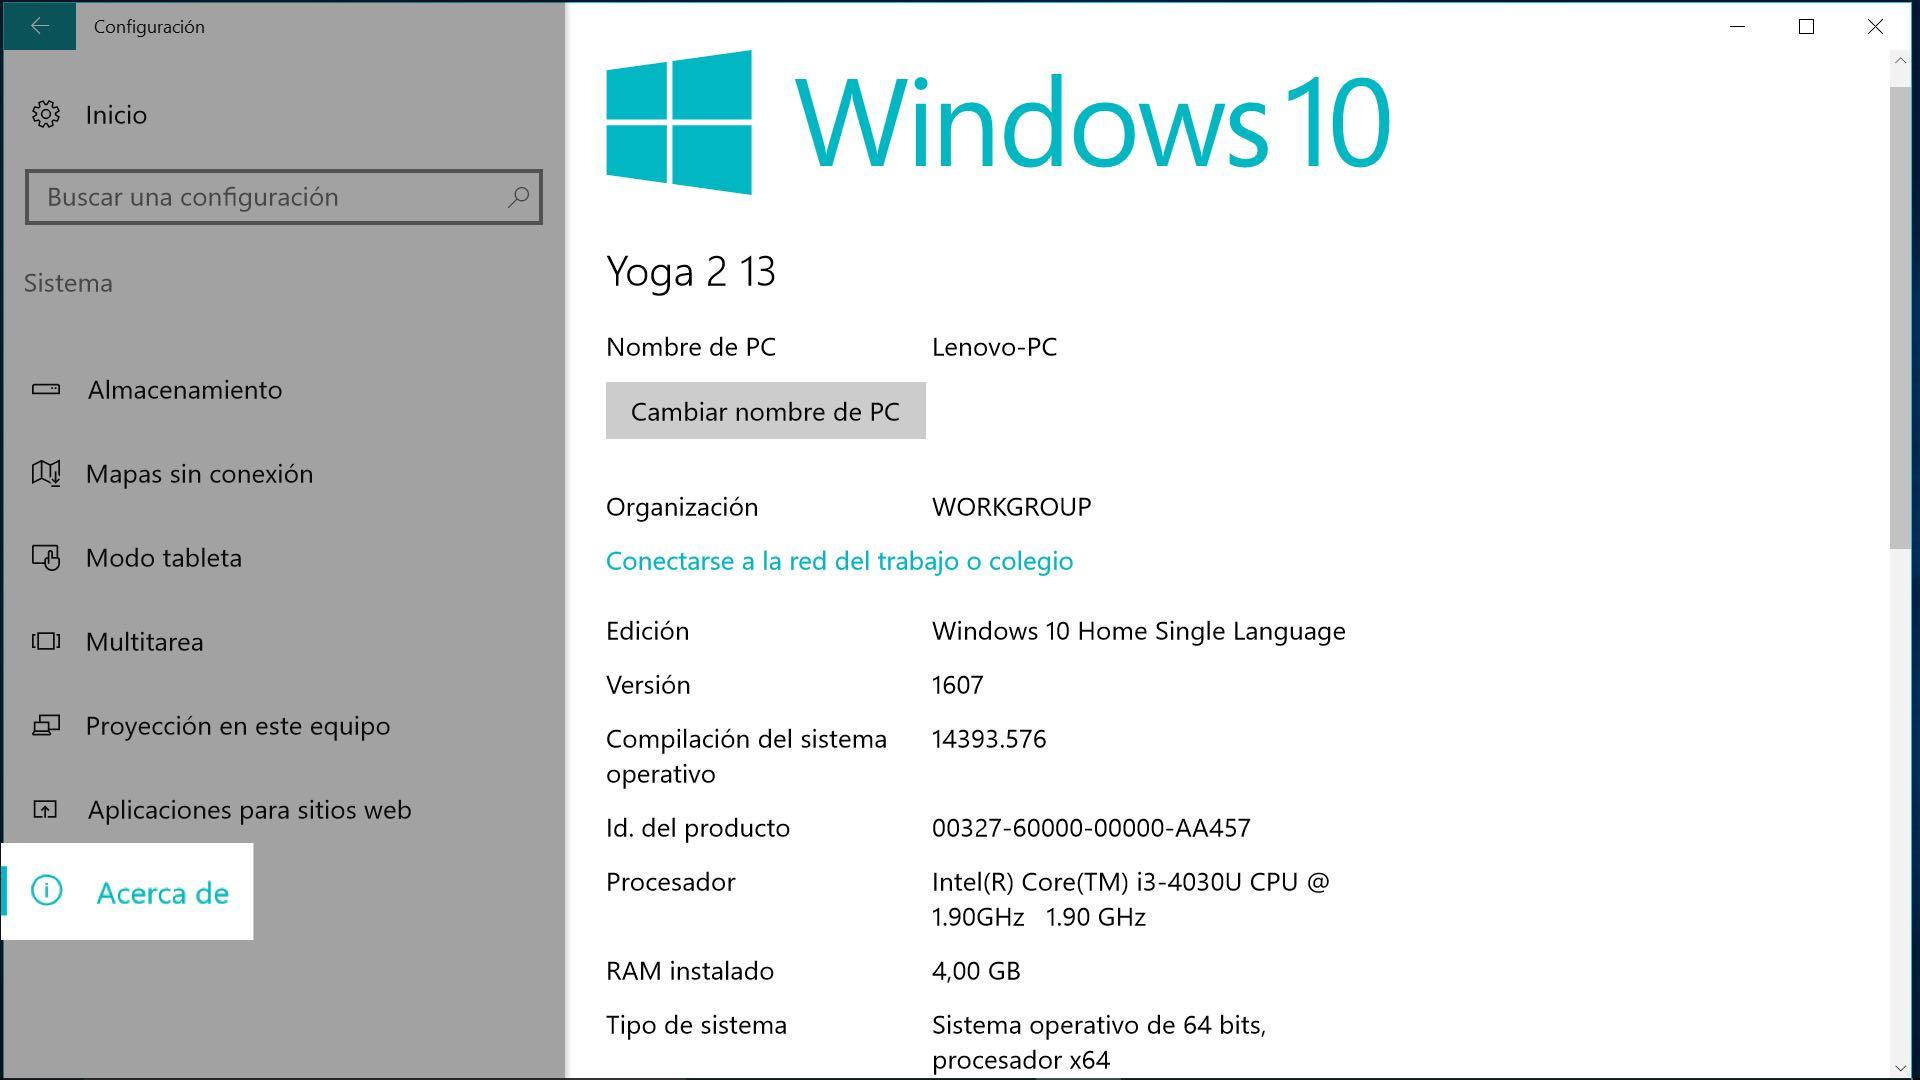
Task: Open Inicio gear icon
Action: (46, 114)
